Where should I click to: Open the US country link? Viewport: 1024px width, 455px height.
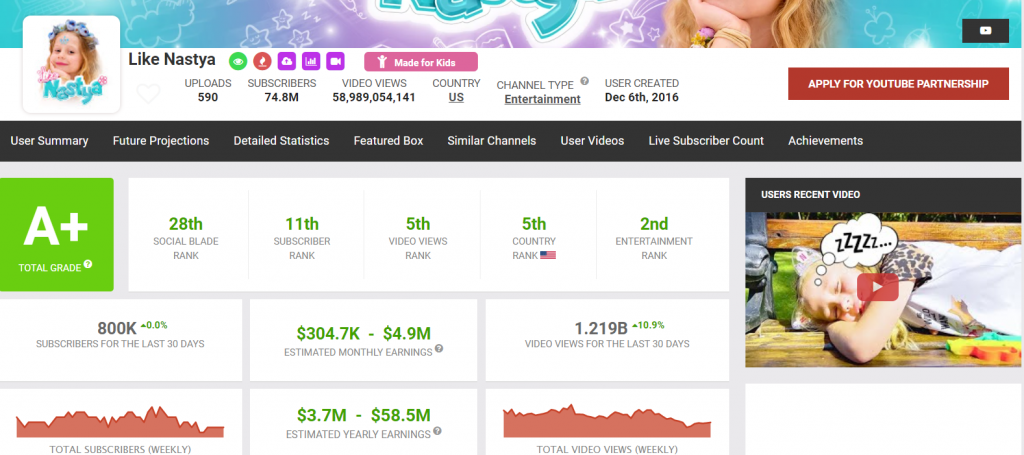pyautogui.click(x=456, y=98)
